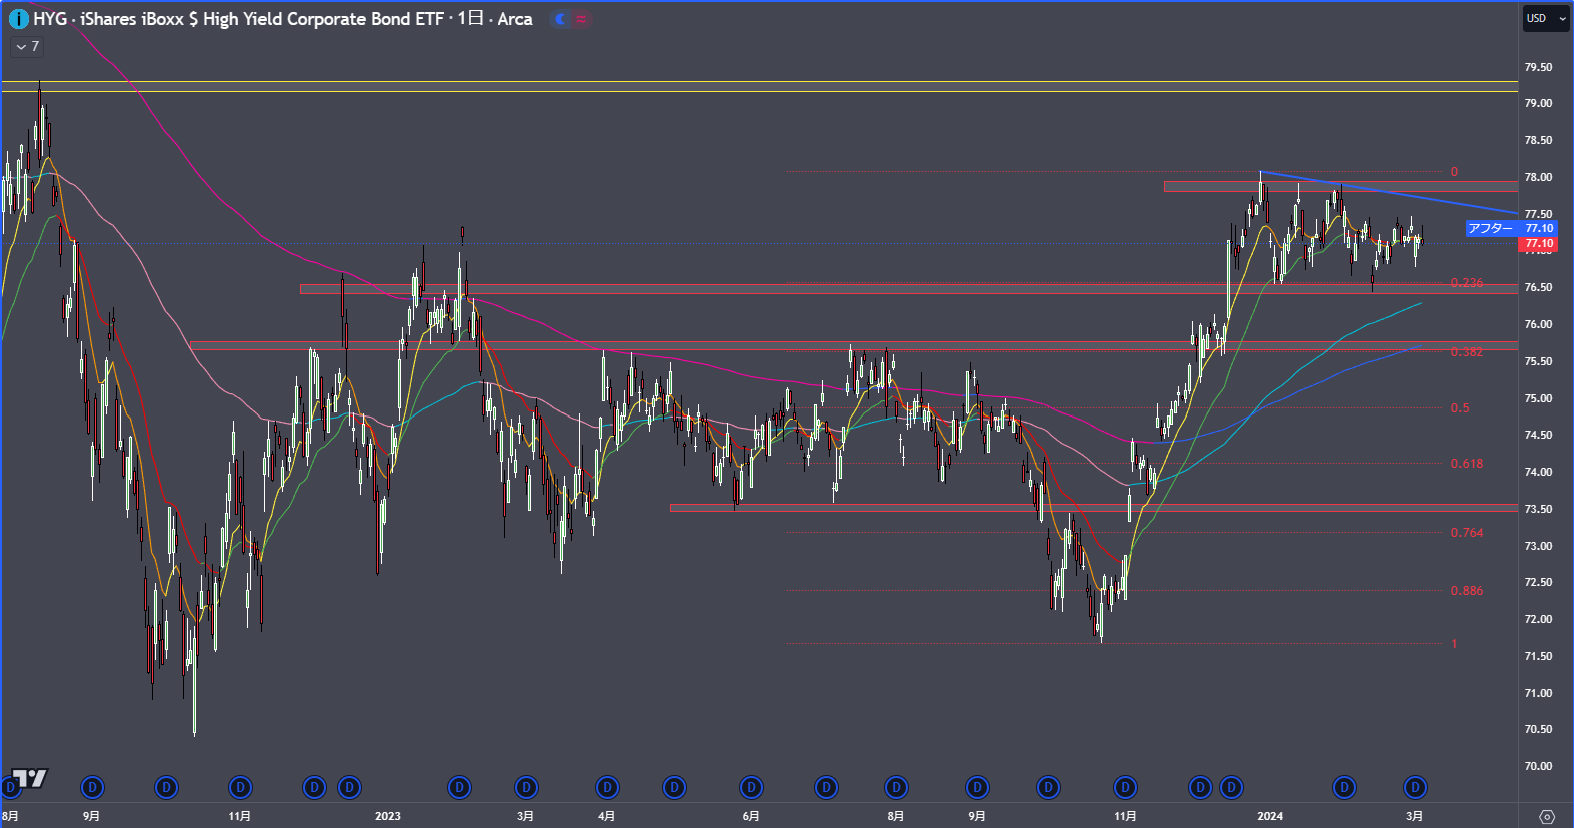Click the Fibonacci 0.382 level label
The height and width of the screenshot is (828, 1574).
point(1467,352)
